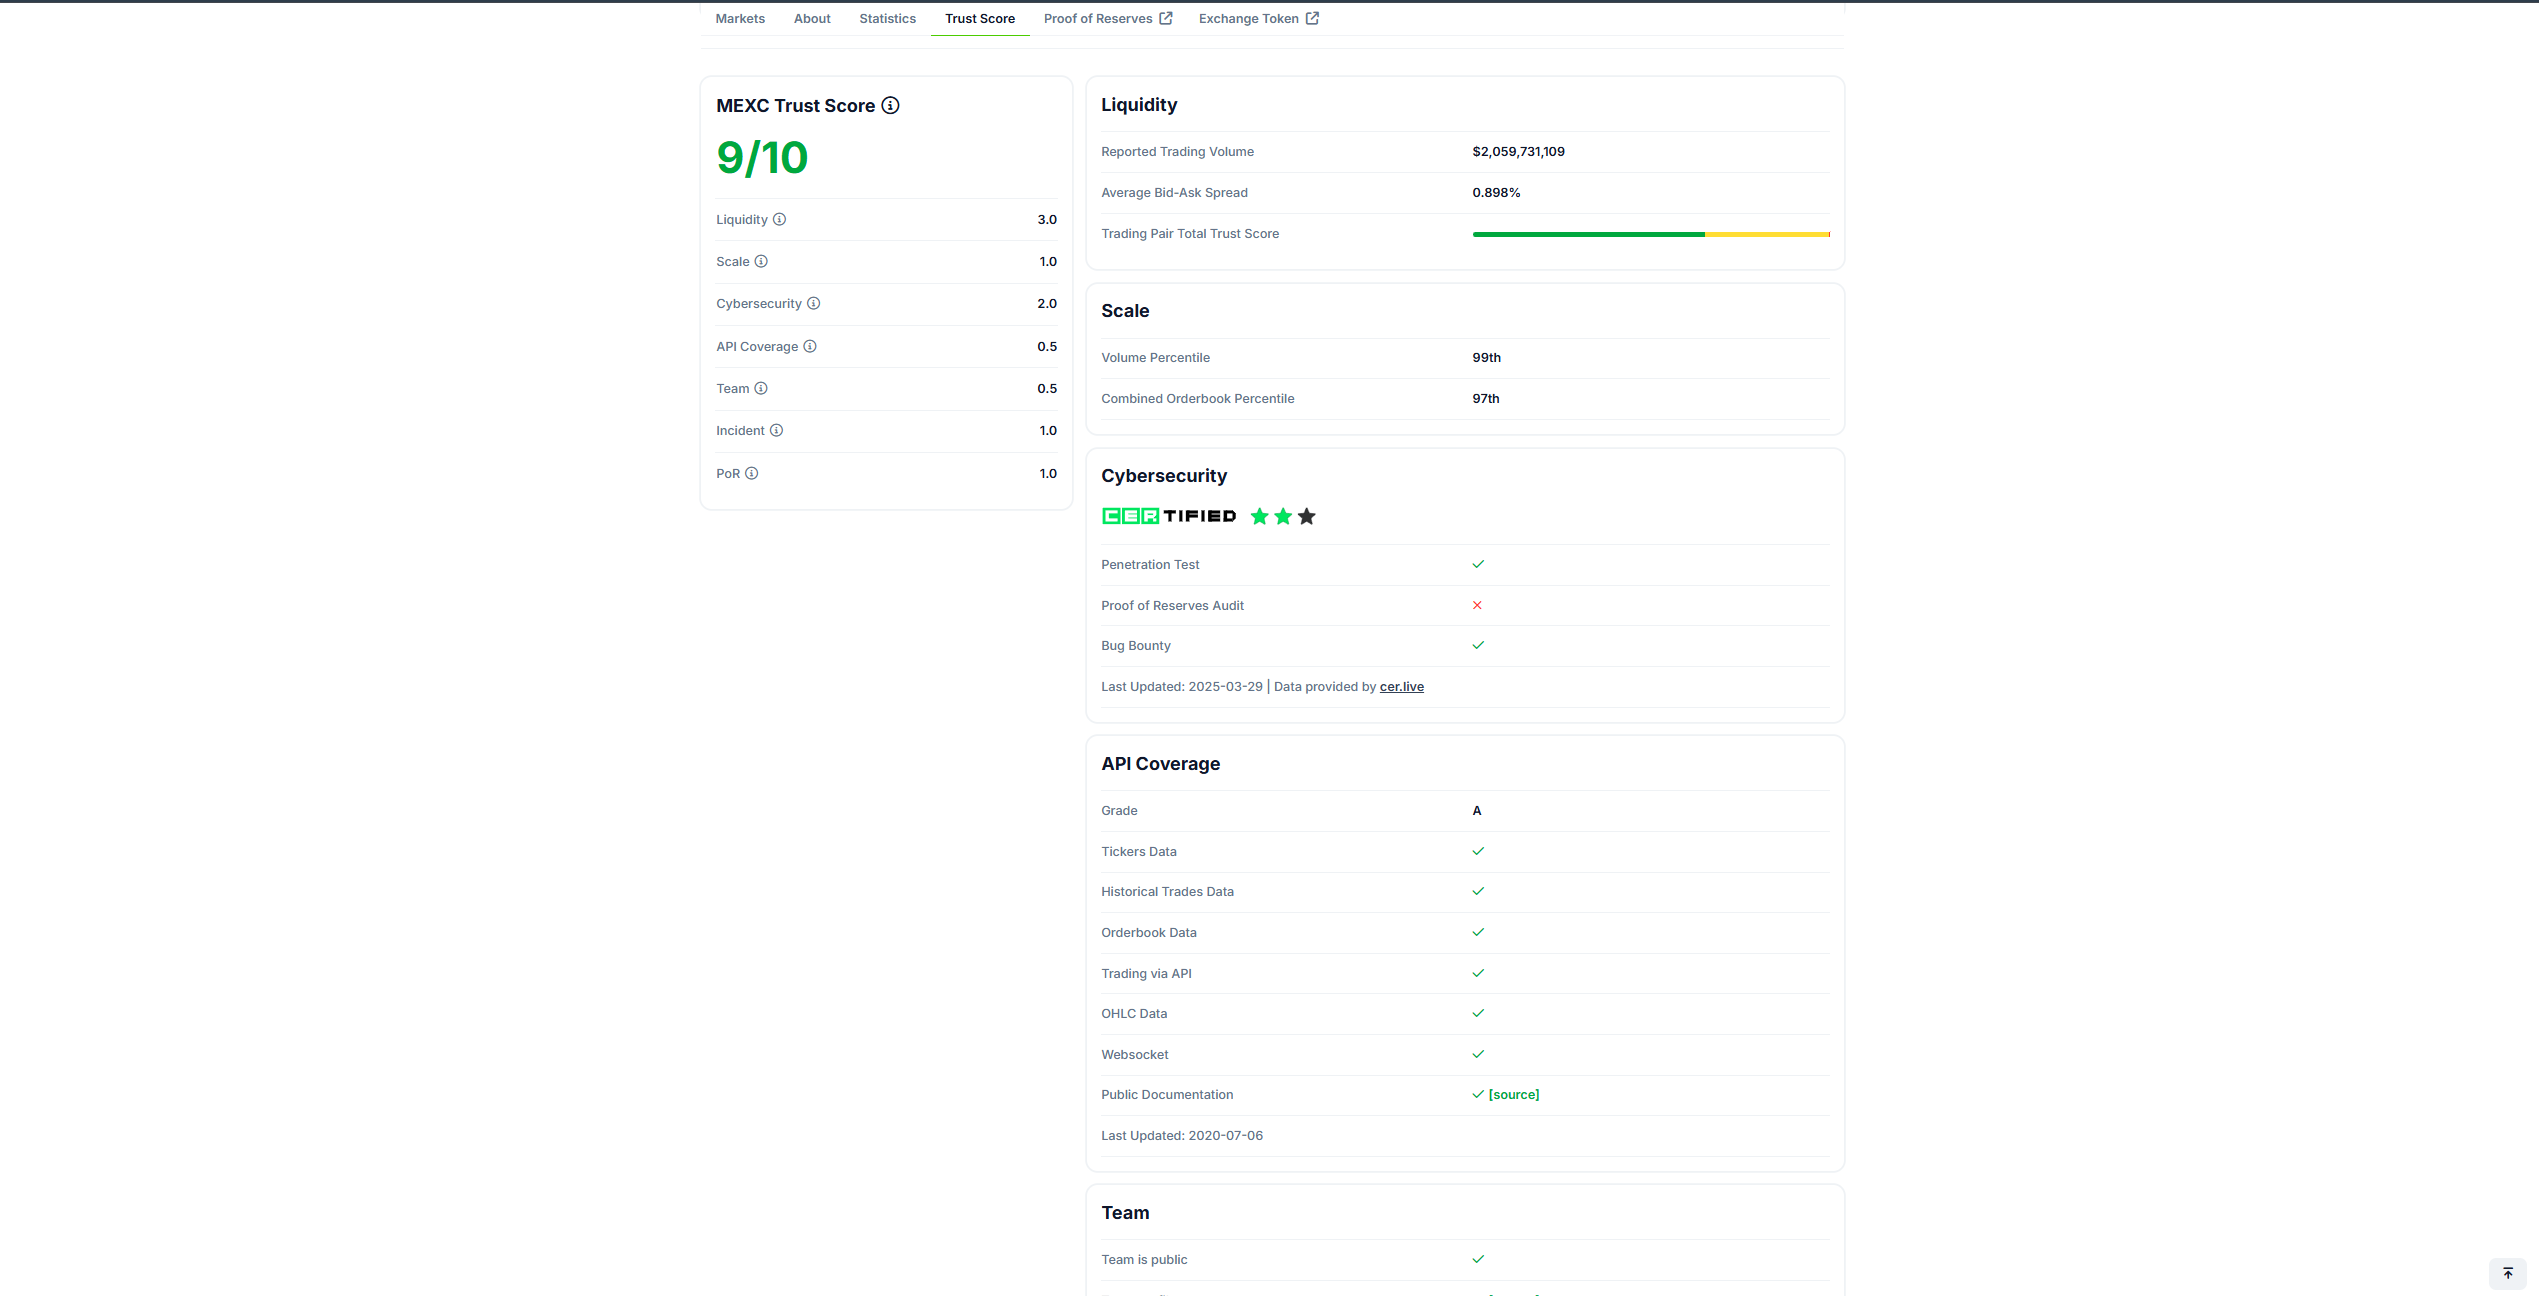
Task: Click the Proof of Reserves Audit label
Action: (1172, 605)
